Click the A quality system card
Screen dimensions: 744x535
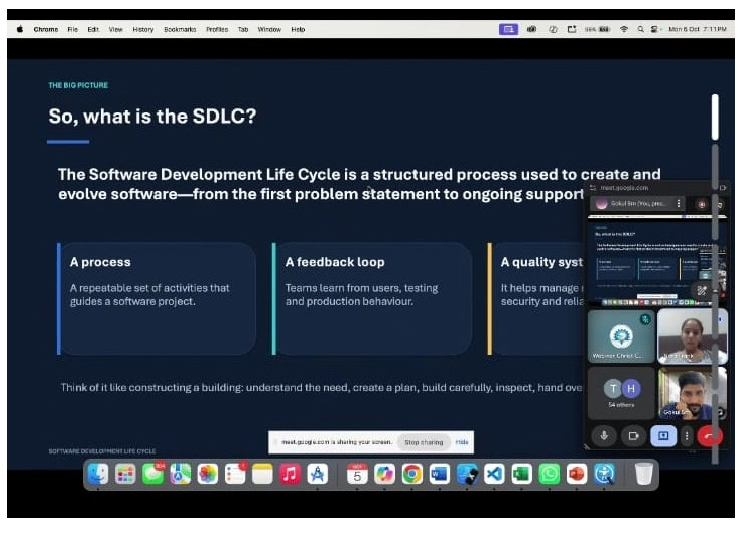[x=537, y=299]
